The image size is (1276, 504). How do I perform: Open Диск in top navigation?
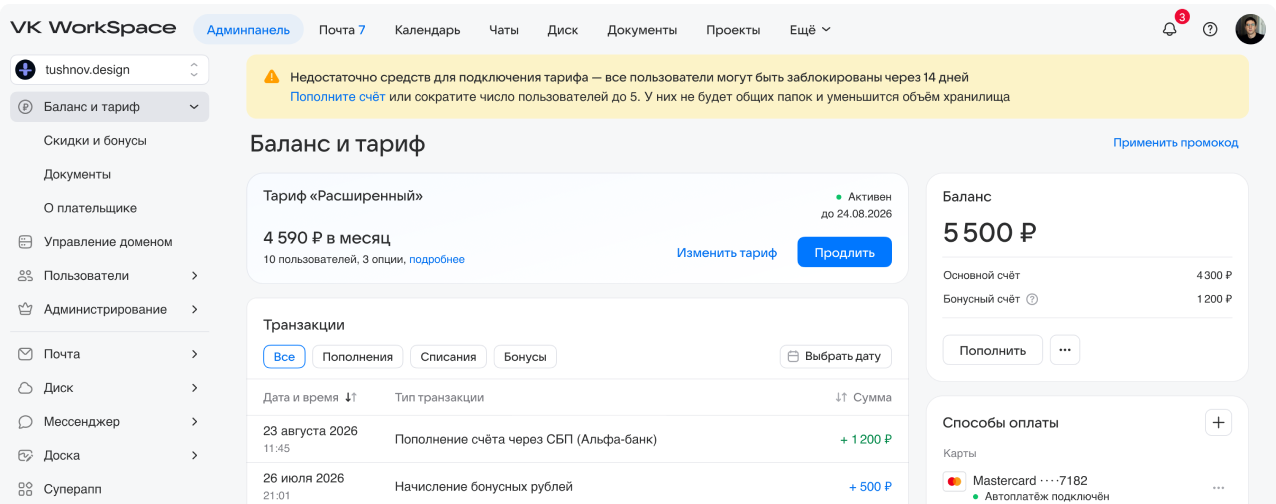[563, 30]
